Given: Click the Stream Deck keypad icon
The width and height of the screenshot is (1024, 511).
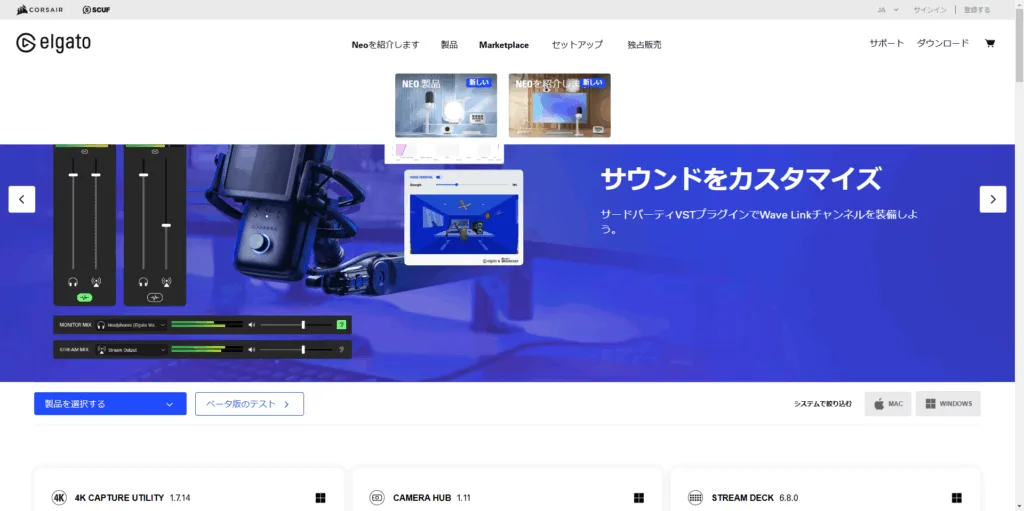Looking at the screenshot, I should coord(695,498).
